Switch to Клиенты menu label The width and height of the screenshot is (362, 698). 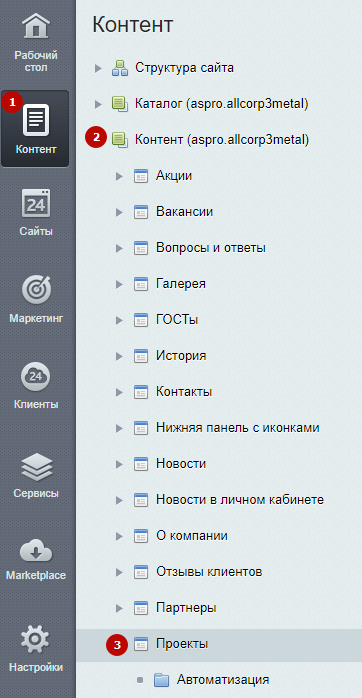point(36,405)
